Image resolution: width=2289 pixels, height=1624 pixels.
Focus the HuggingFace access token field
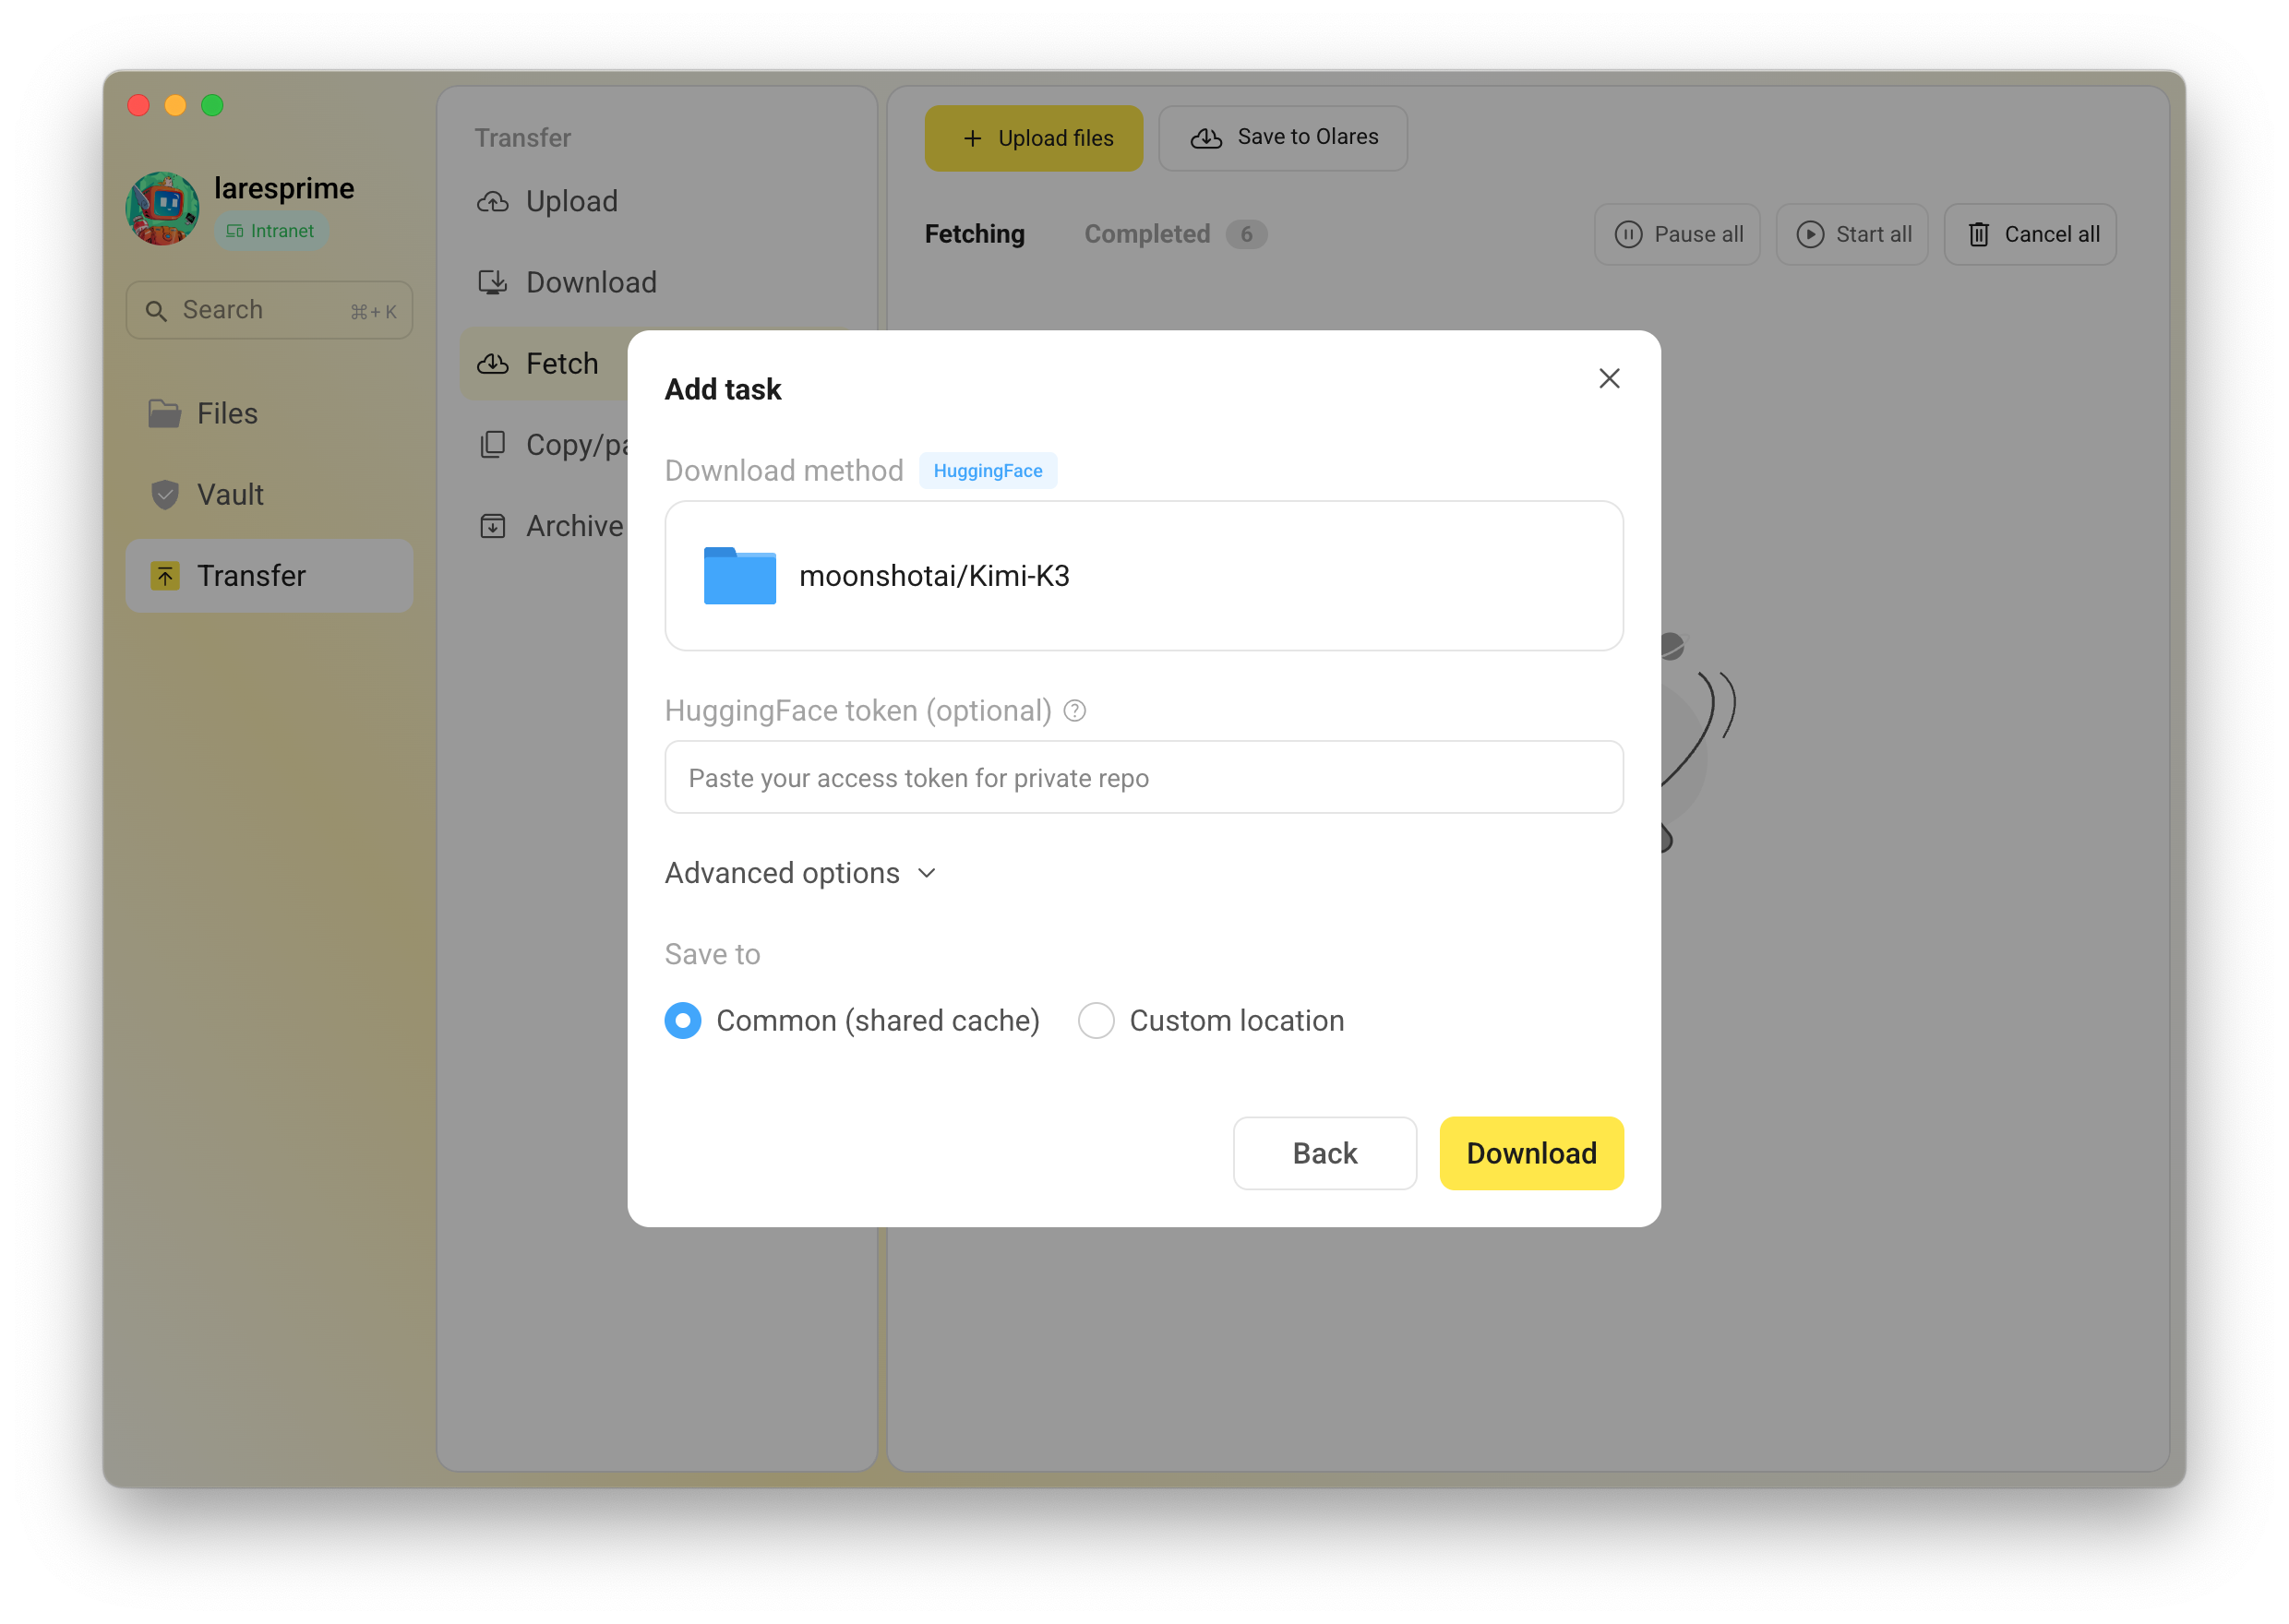1143,777
